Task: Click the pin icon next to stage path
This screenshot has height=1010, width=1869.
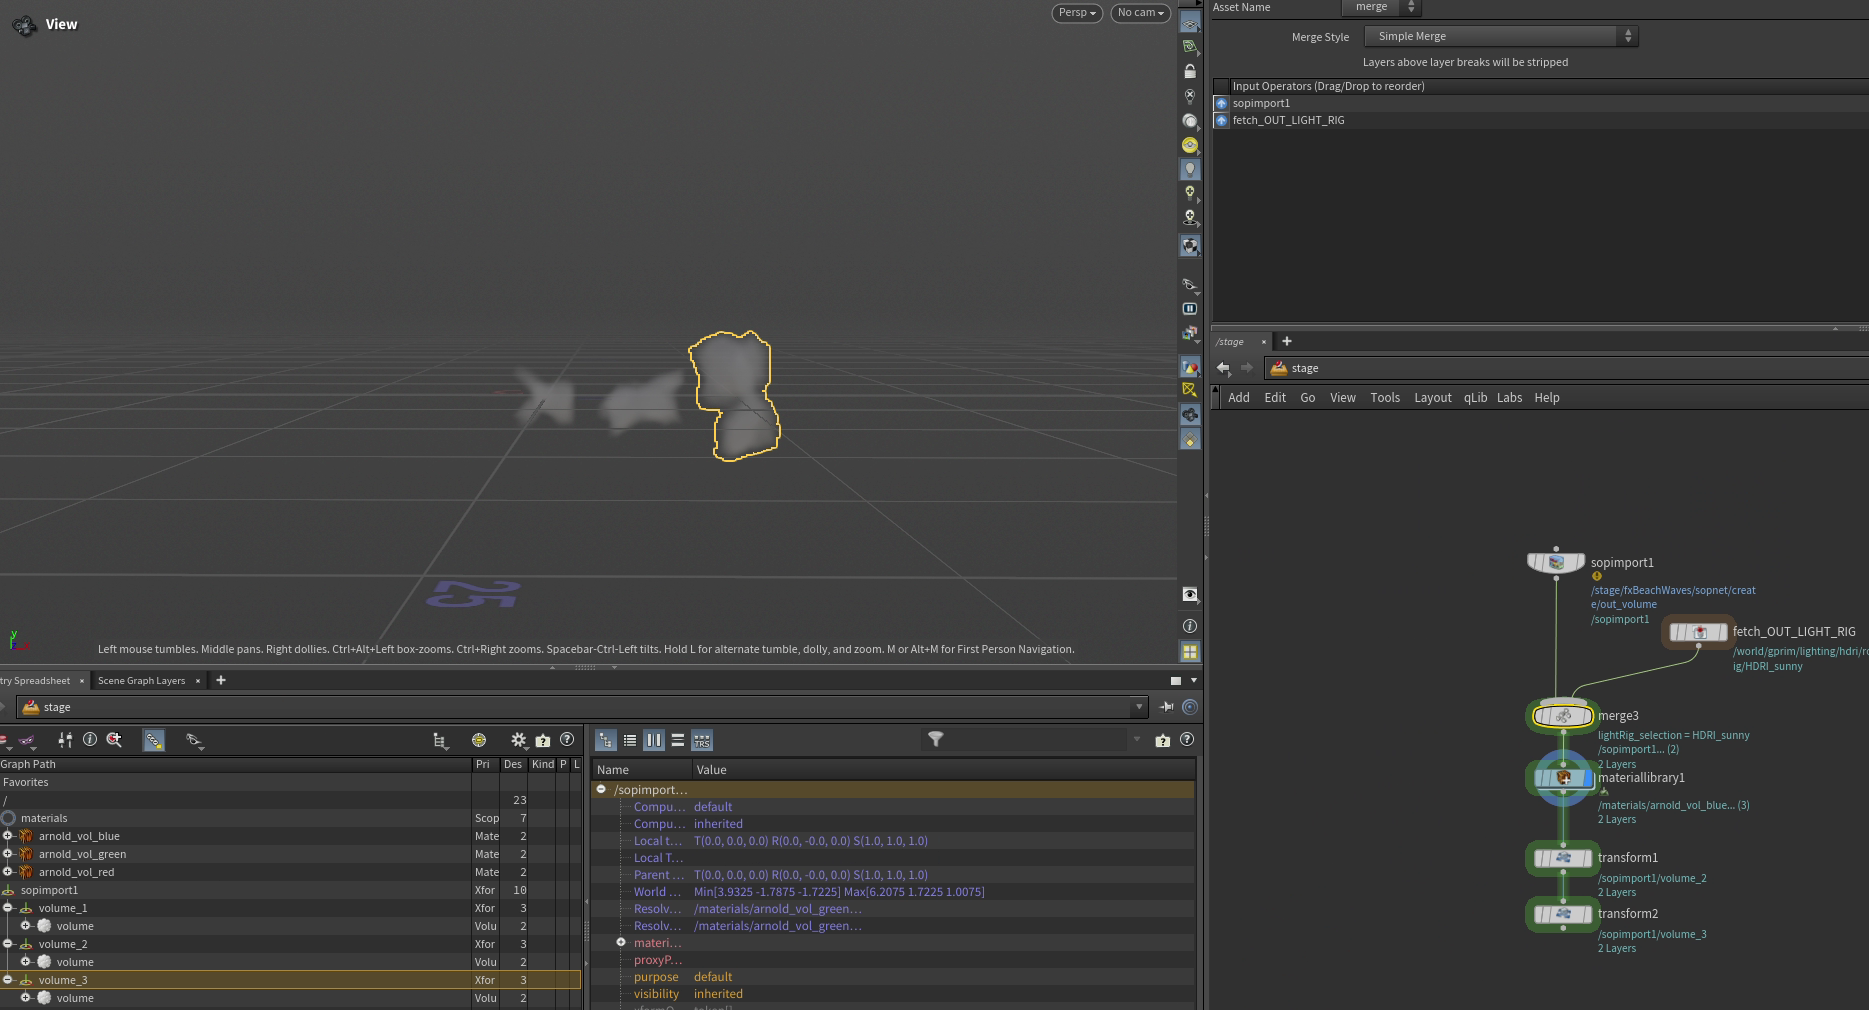Action: (x=1166, y=707)
